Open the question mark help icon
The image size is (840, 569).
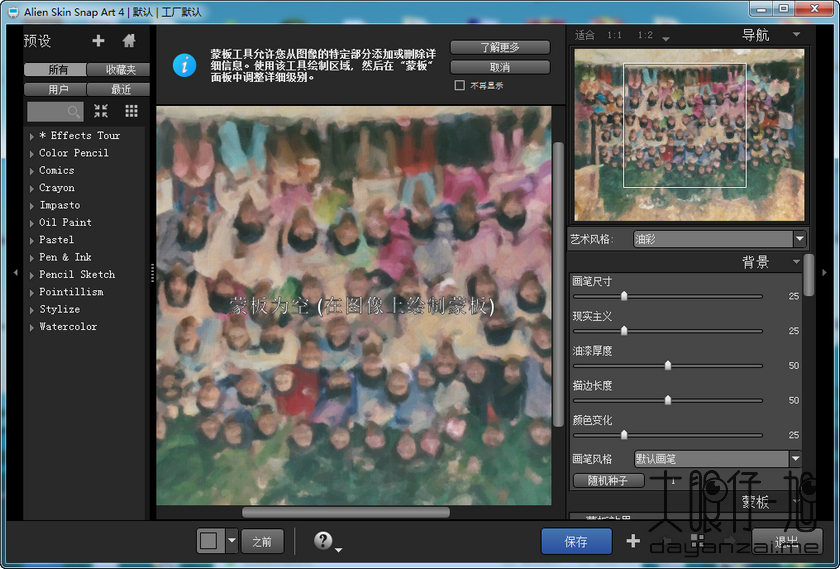(x=323, y=540)
